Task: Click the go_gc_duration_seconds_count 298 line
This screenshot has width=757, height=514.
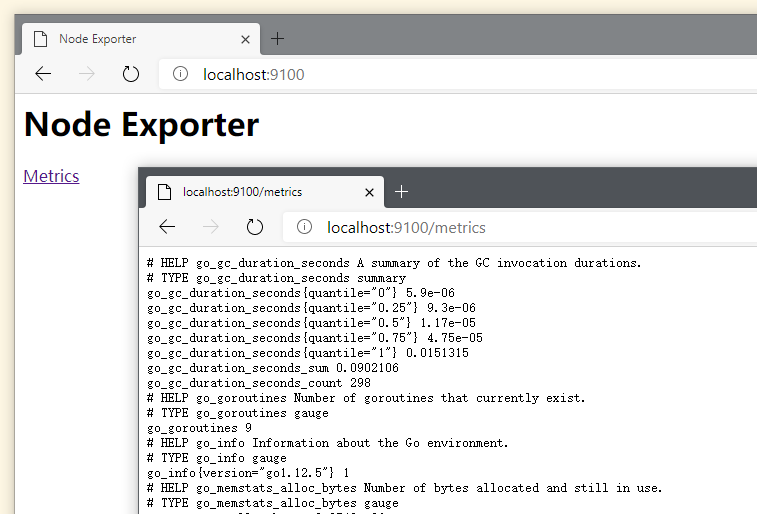Action: point(259,383)
